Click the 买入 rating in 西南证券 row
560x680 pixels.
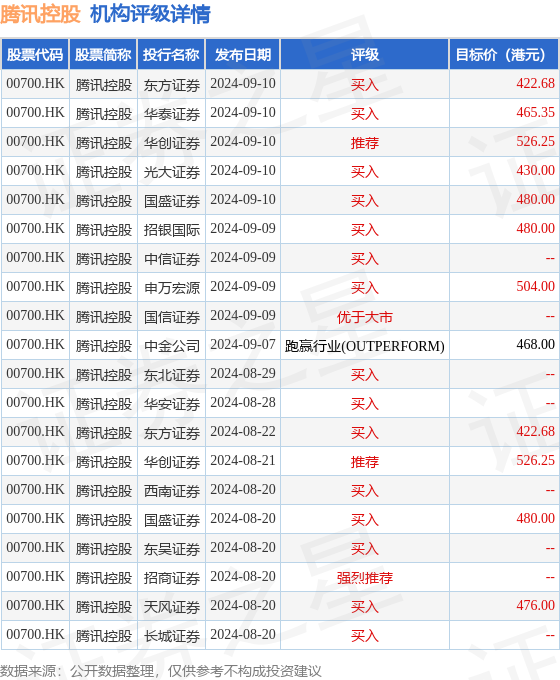[x=365, y=491]
